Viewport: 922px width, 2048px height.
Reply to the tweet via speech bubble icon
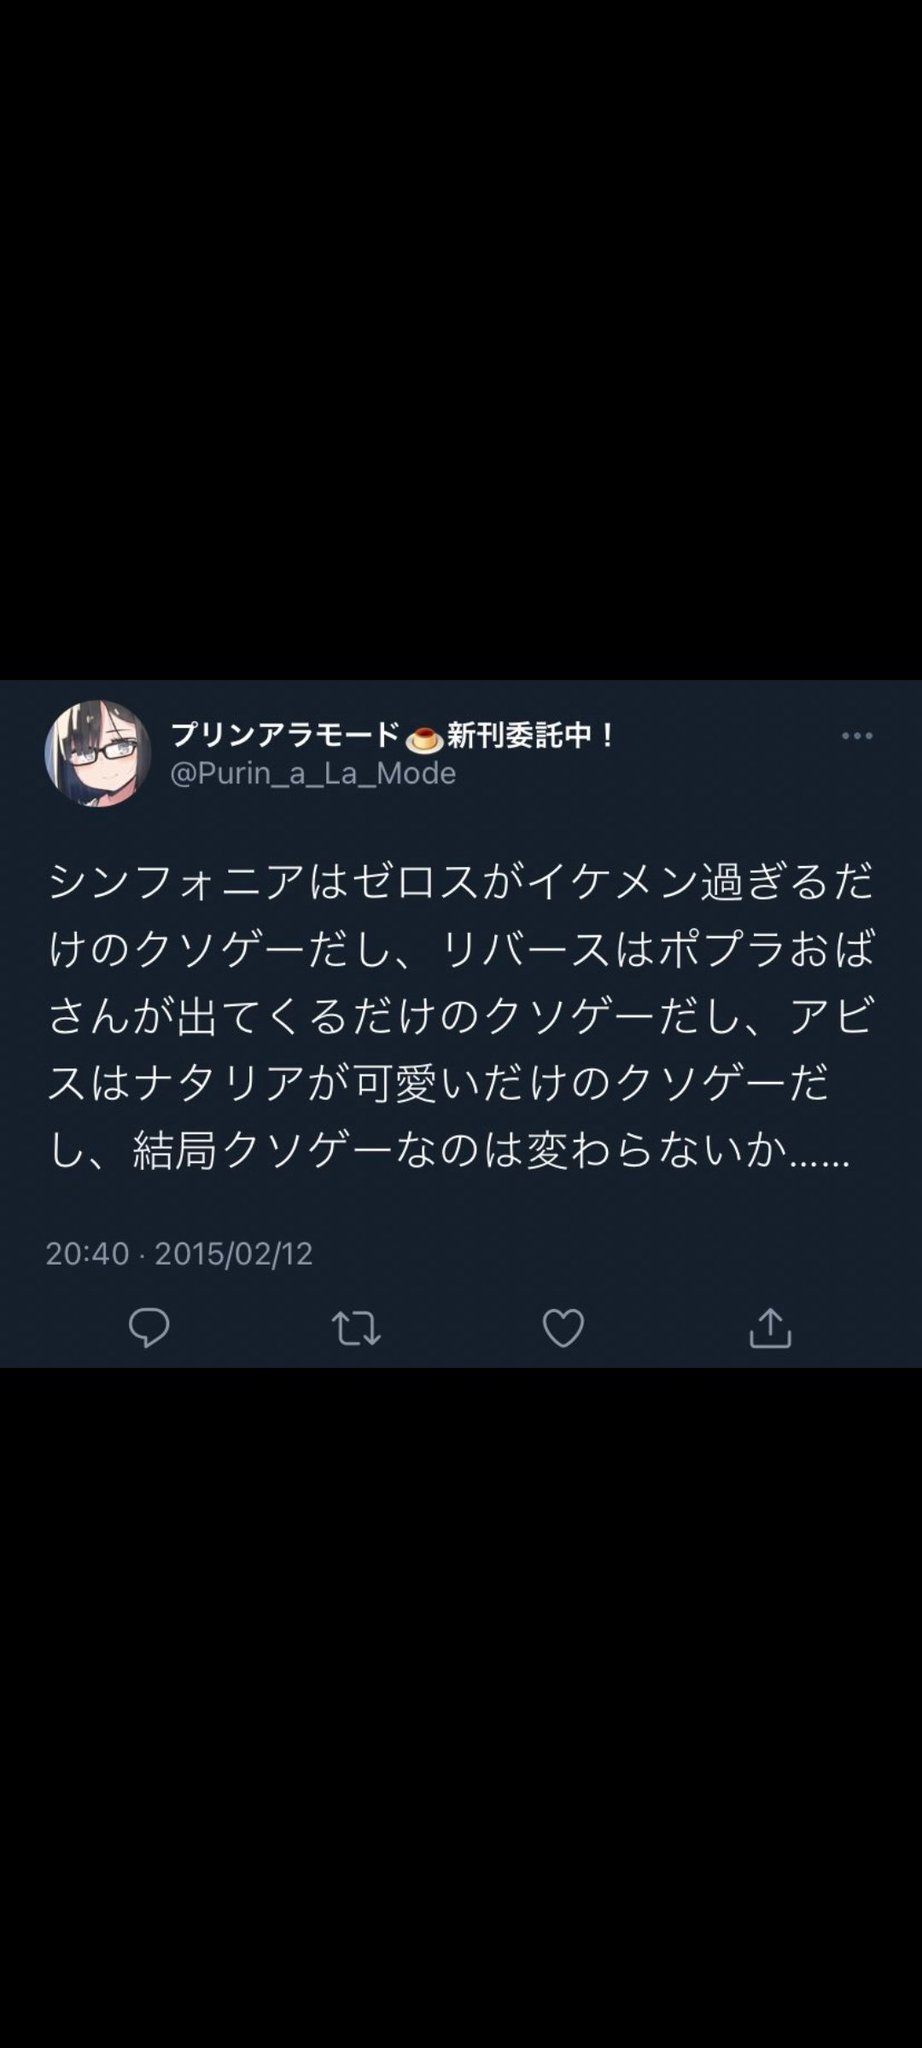(x=149, y=1328)
